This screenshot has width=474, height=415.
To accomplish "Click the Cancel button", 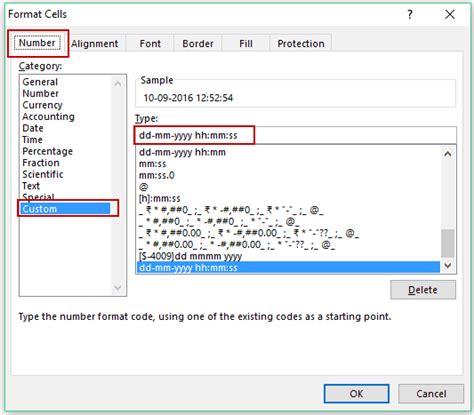I will (431, 394).
